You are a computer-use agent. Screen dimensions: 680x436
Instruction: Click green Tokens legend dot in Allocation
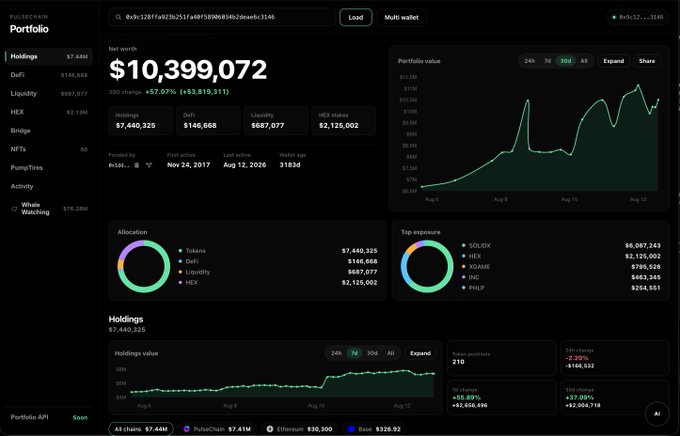click(x=180, y=251)
